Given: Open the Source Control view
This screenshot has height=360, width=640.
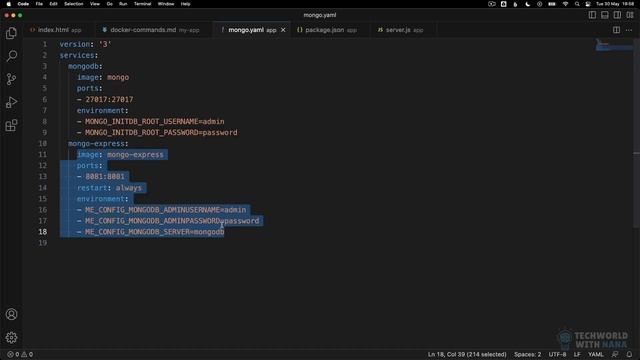Looking at the screenshot, I should tap(11, 79).
